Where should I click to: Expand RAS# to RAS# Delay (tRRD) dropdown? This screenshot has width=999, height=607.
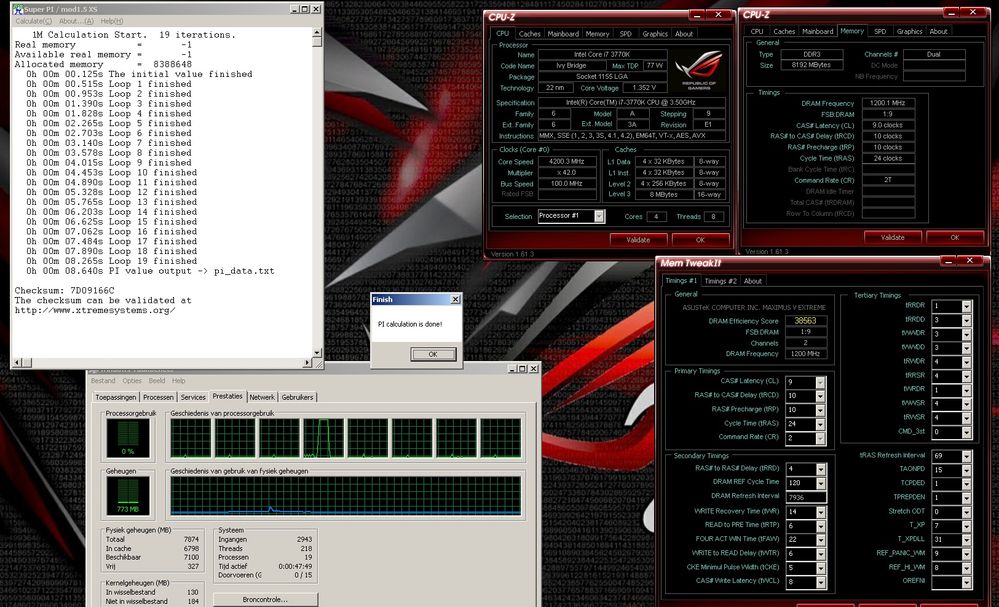click(821, 469)
